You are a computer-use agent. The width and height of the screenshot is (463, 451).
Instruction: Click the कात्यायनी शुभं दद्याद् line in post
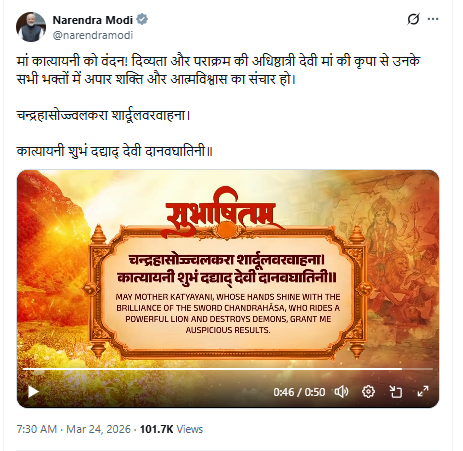pyautogui.click(x=114, y=152)
